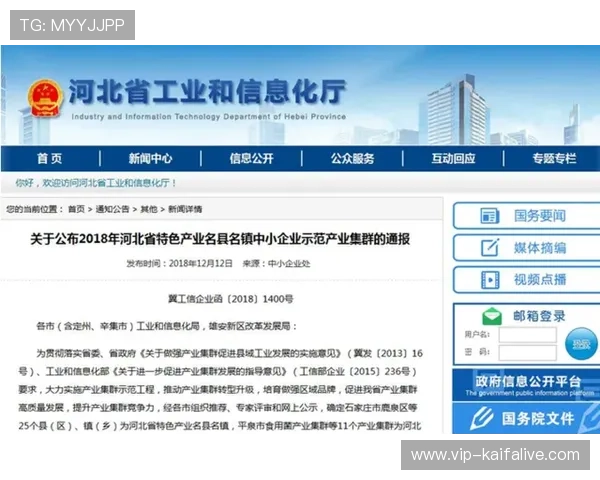
Task: Click the 密码 input field
Action: 528,353
